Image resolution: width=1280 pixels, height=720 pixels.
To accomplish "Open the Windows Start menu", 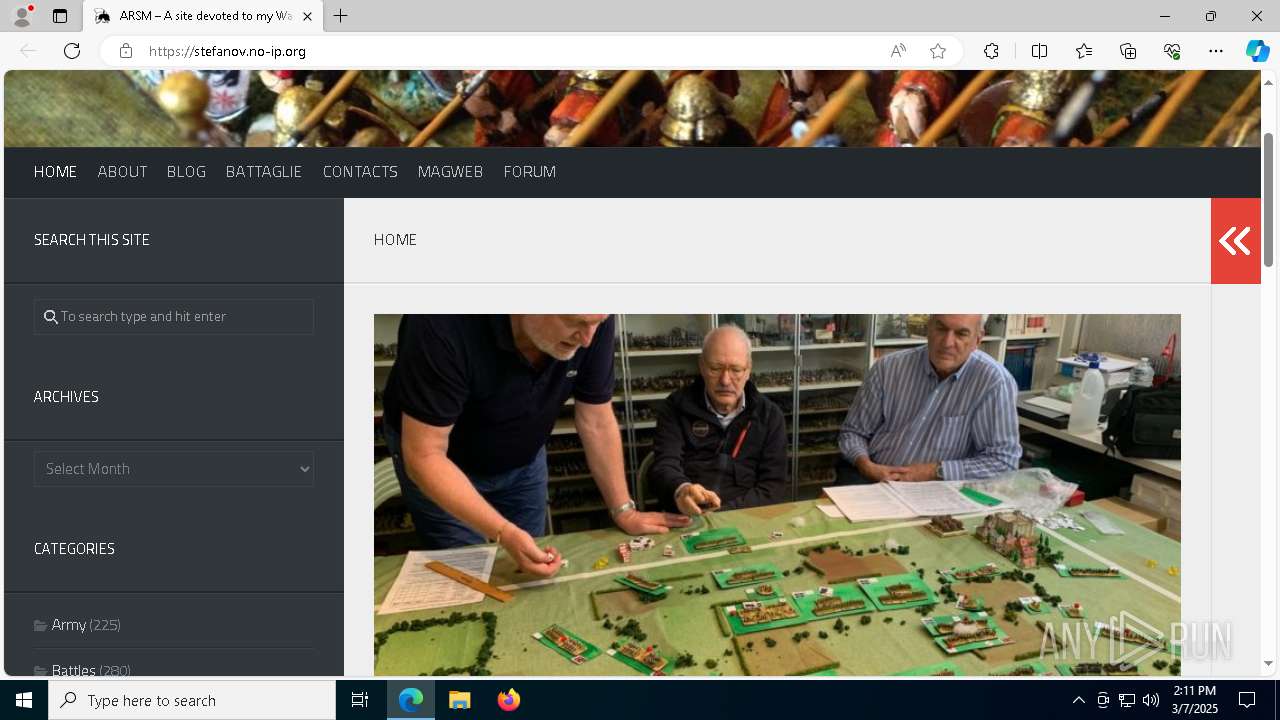I will tap(24, 700).
